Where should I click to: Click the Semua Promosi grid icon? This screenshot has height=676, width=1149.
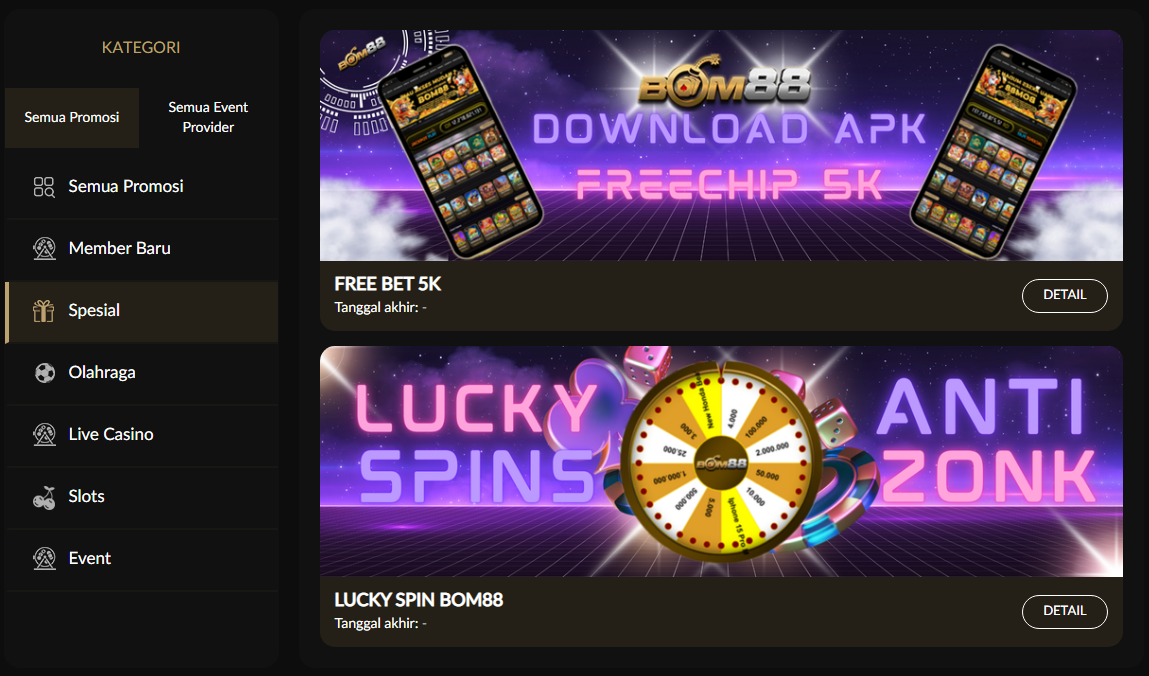pyautogui.click(x=44, y=187)
